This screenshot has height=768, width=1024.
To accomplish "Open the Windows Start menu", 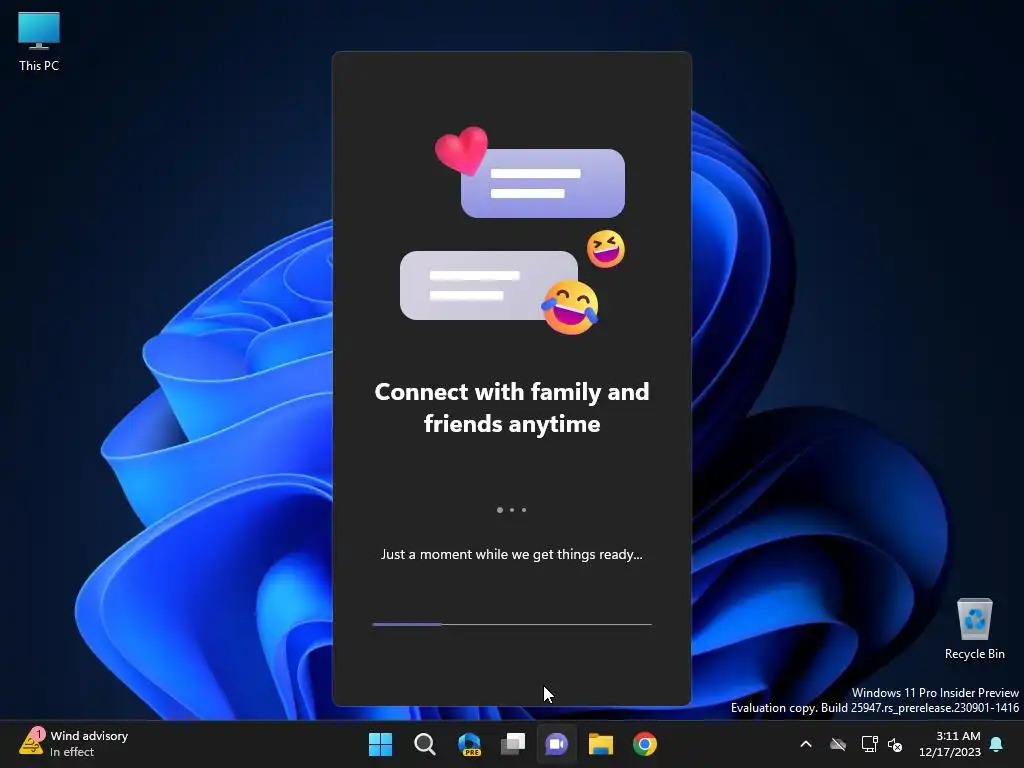I will (x=380, y=744).
